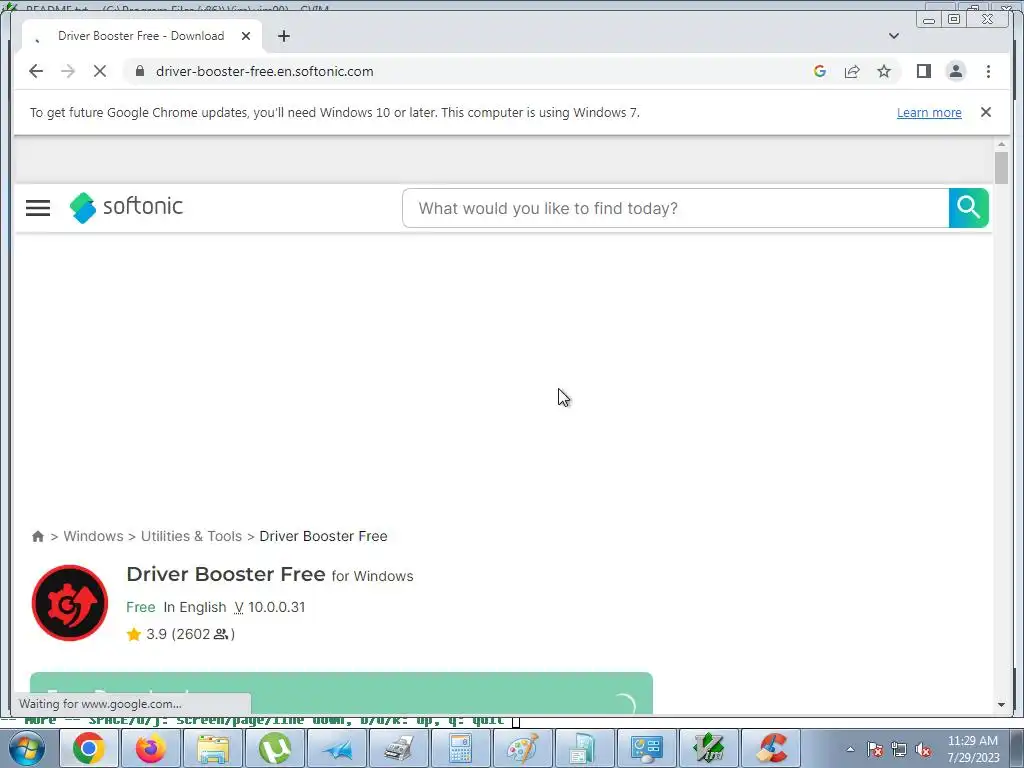
Task: Click the address bar URL
Action: tap(264, 71)
